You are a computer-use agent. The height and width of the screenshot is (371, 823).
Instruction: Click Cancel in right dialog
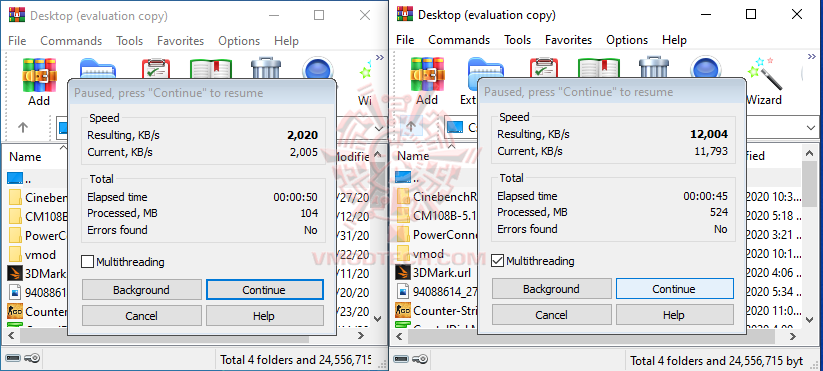pos(552,315)
